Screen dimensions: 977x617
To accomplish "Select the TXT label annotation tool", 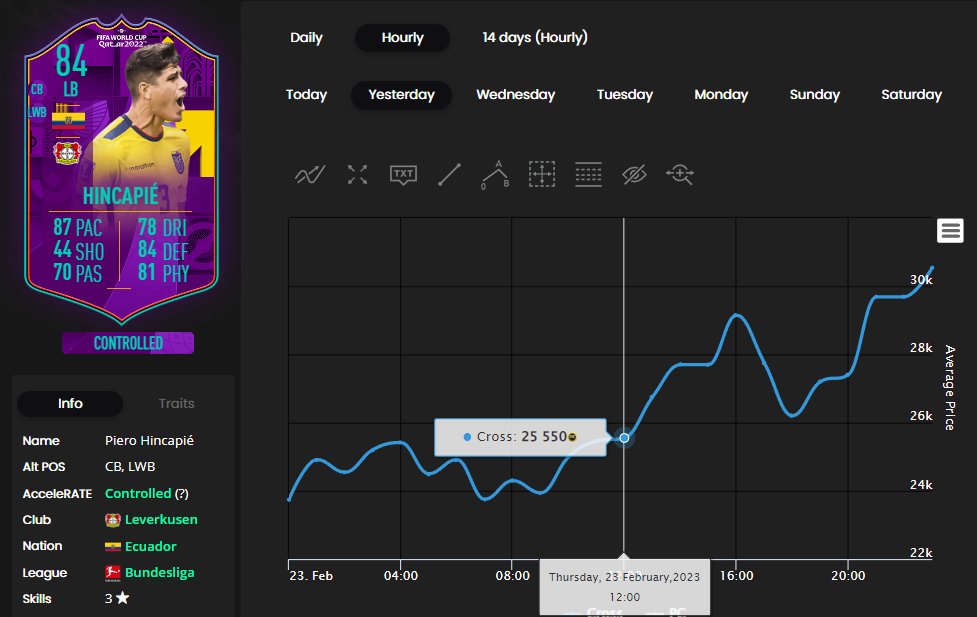I will point(403,175).
